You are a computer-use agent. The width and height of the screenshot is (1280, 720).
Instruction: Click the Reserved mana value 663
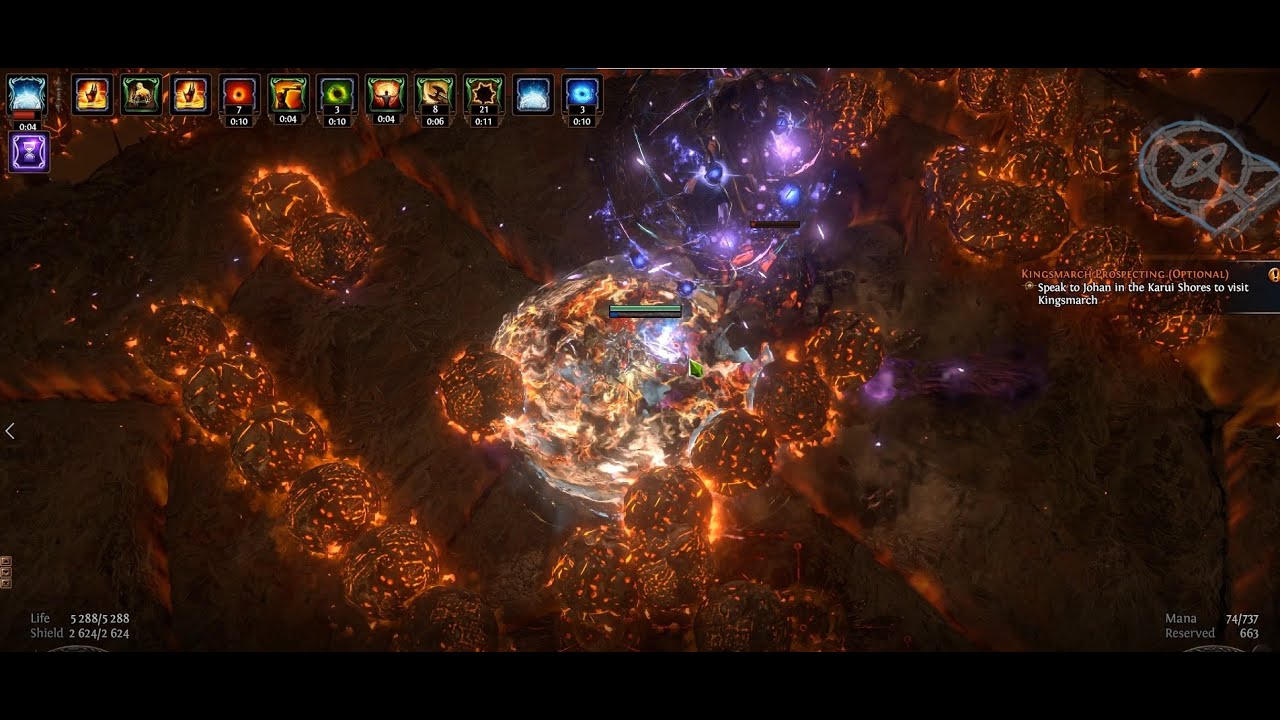click(x=1249, y=634)
